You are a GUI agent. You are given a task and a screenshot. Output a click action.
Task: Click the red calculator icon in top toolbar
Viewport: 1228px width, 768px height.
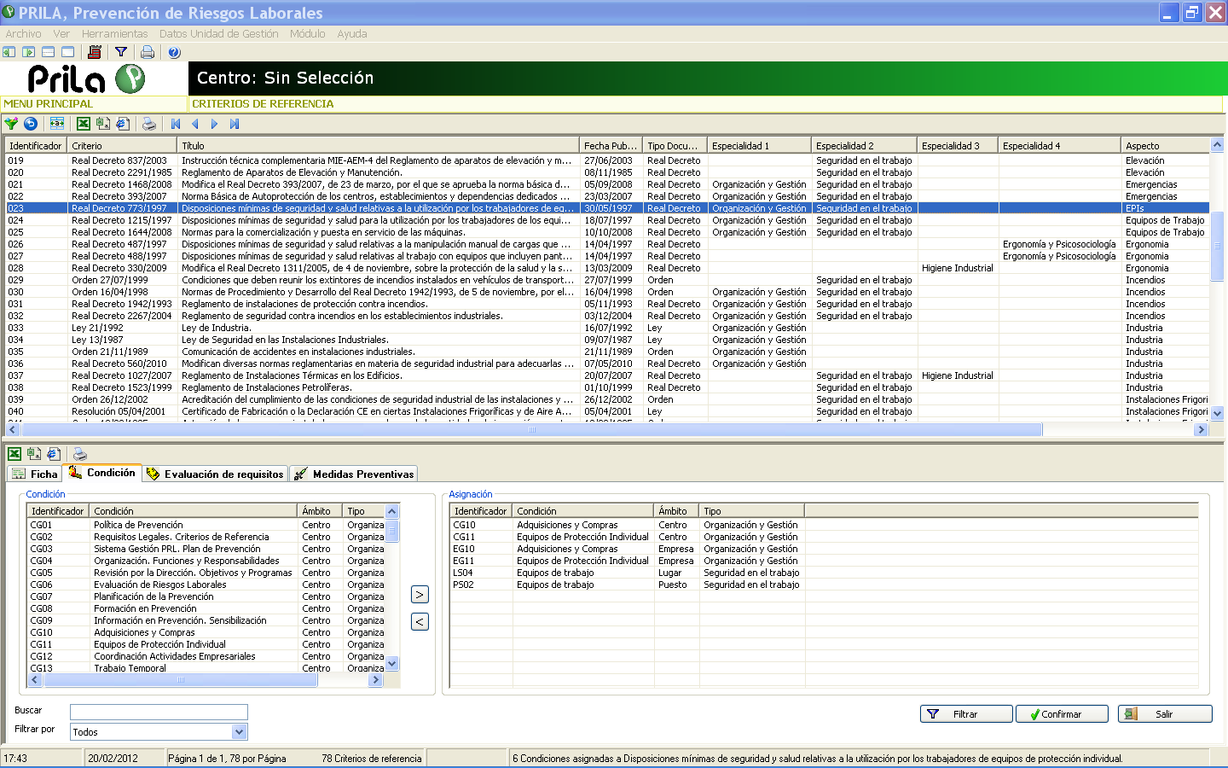tap(95, 52)
